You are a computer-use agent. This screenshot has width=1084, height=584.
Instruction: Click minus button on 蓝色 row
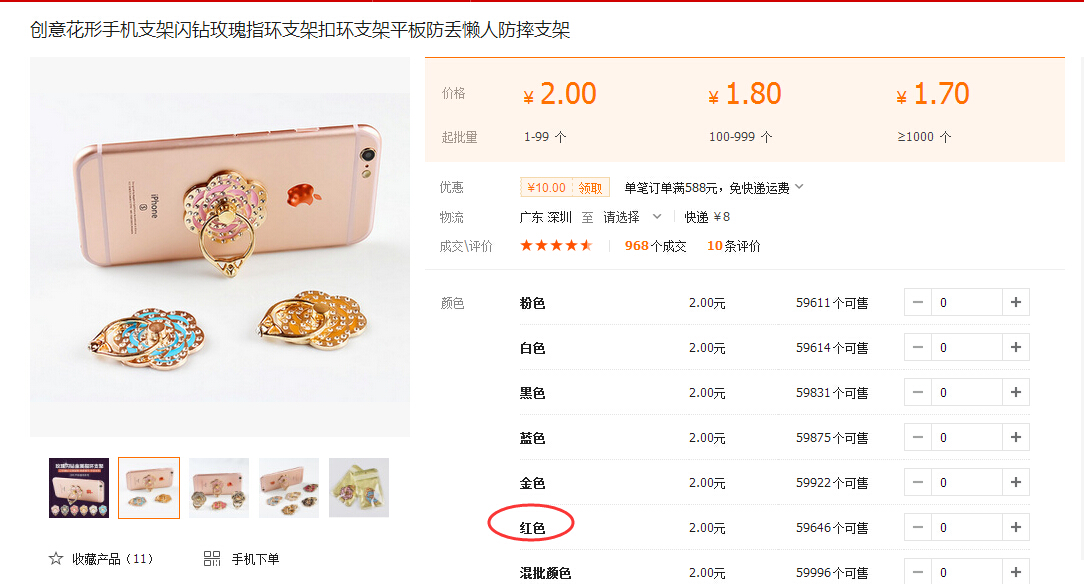tap(918, 437)
